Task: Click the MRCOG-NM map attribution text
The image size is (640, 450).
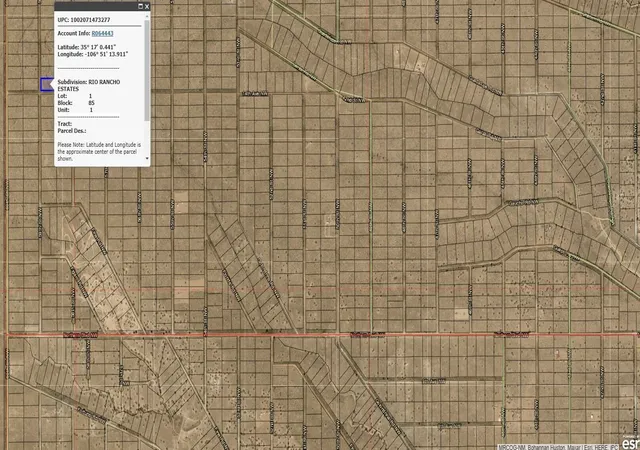Action: point(558,447)
